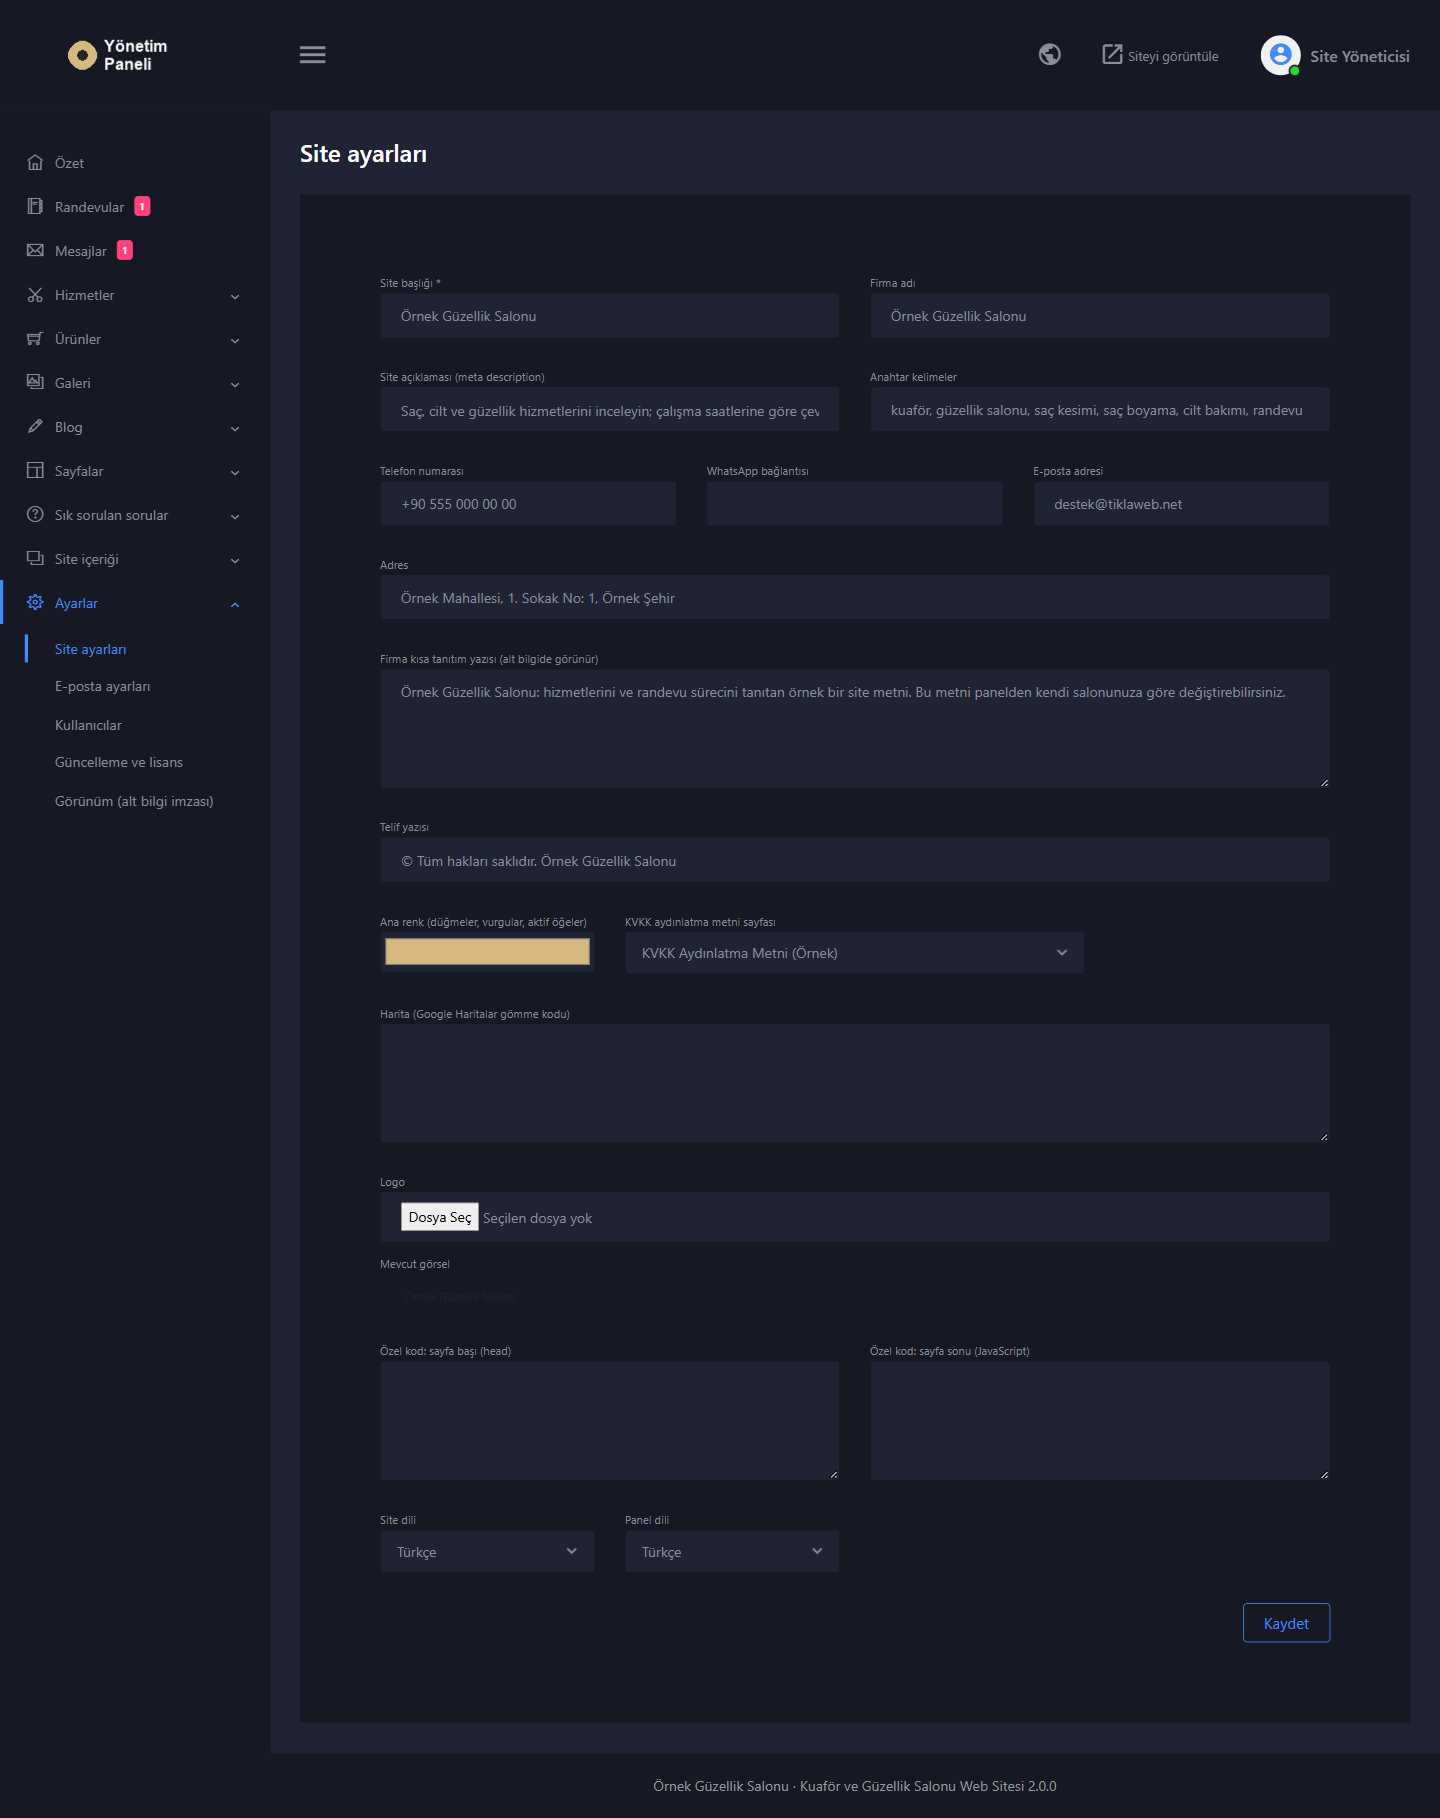Click the globe language icon

coord(1049,54)
